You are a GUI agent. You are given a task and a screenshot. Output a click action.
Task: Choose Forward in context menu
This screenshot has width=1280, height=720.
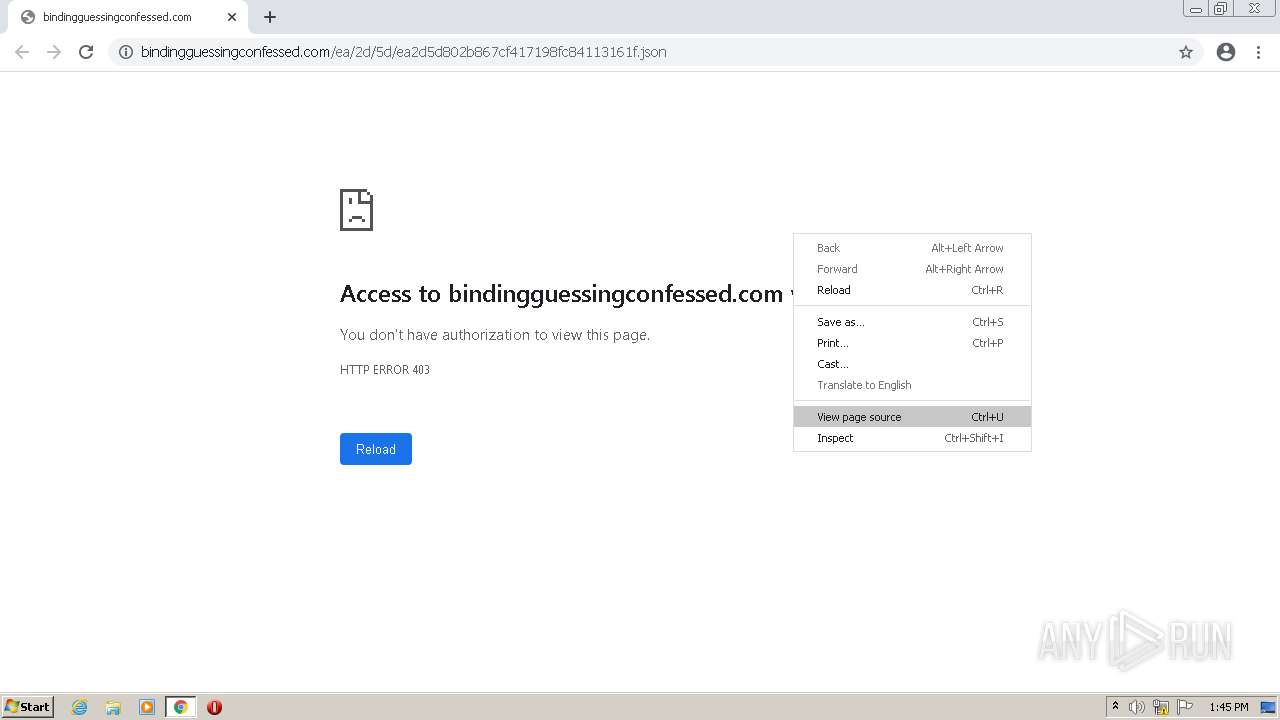tap(912, 269)
